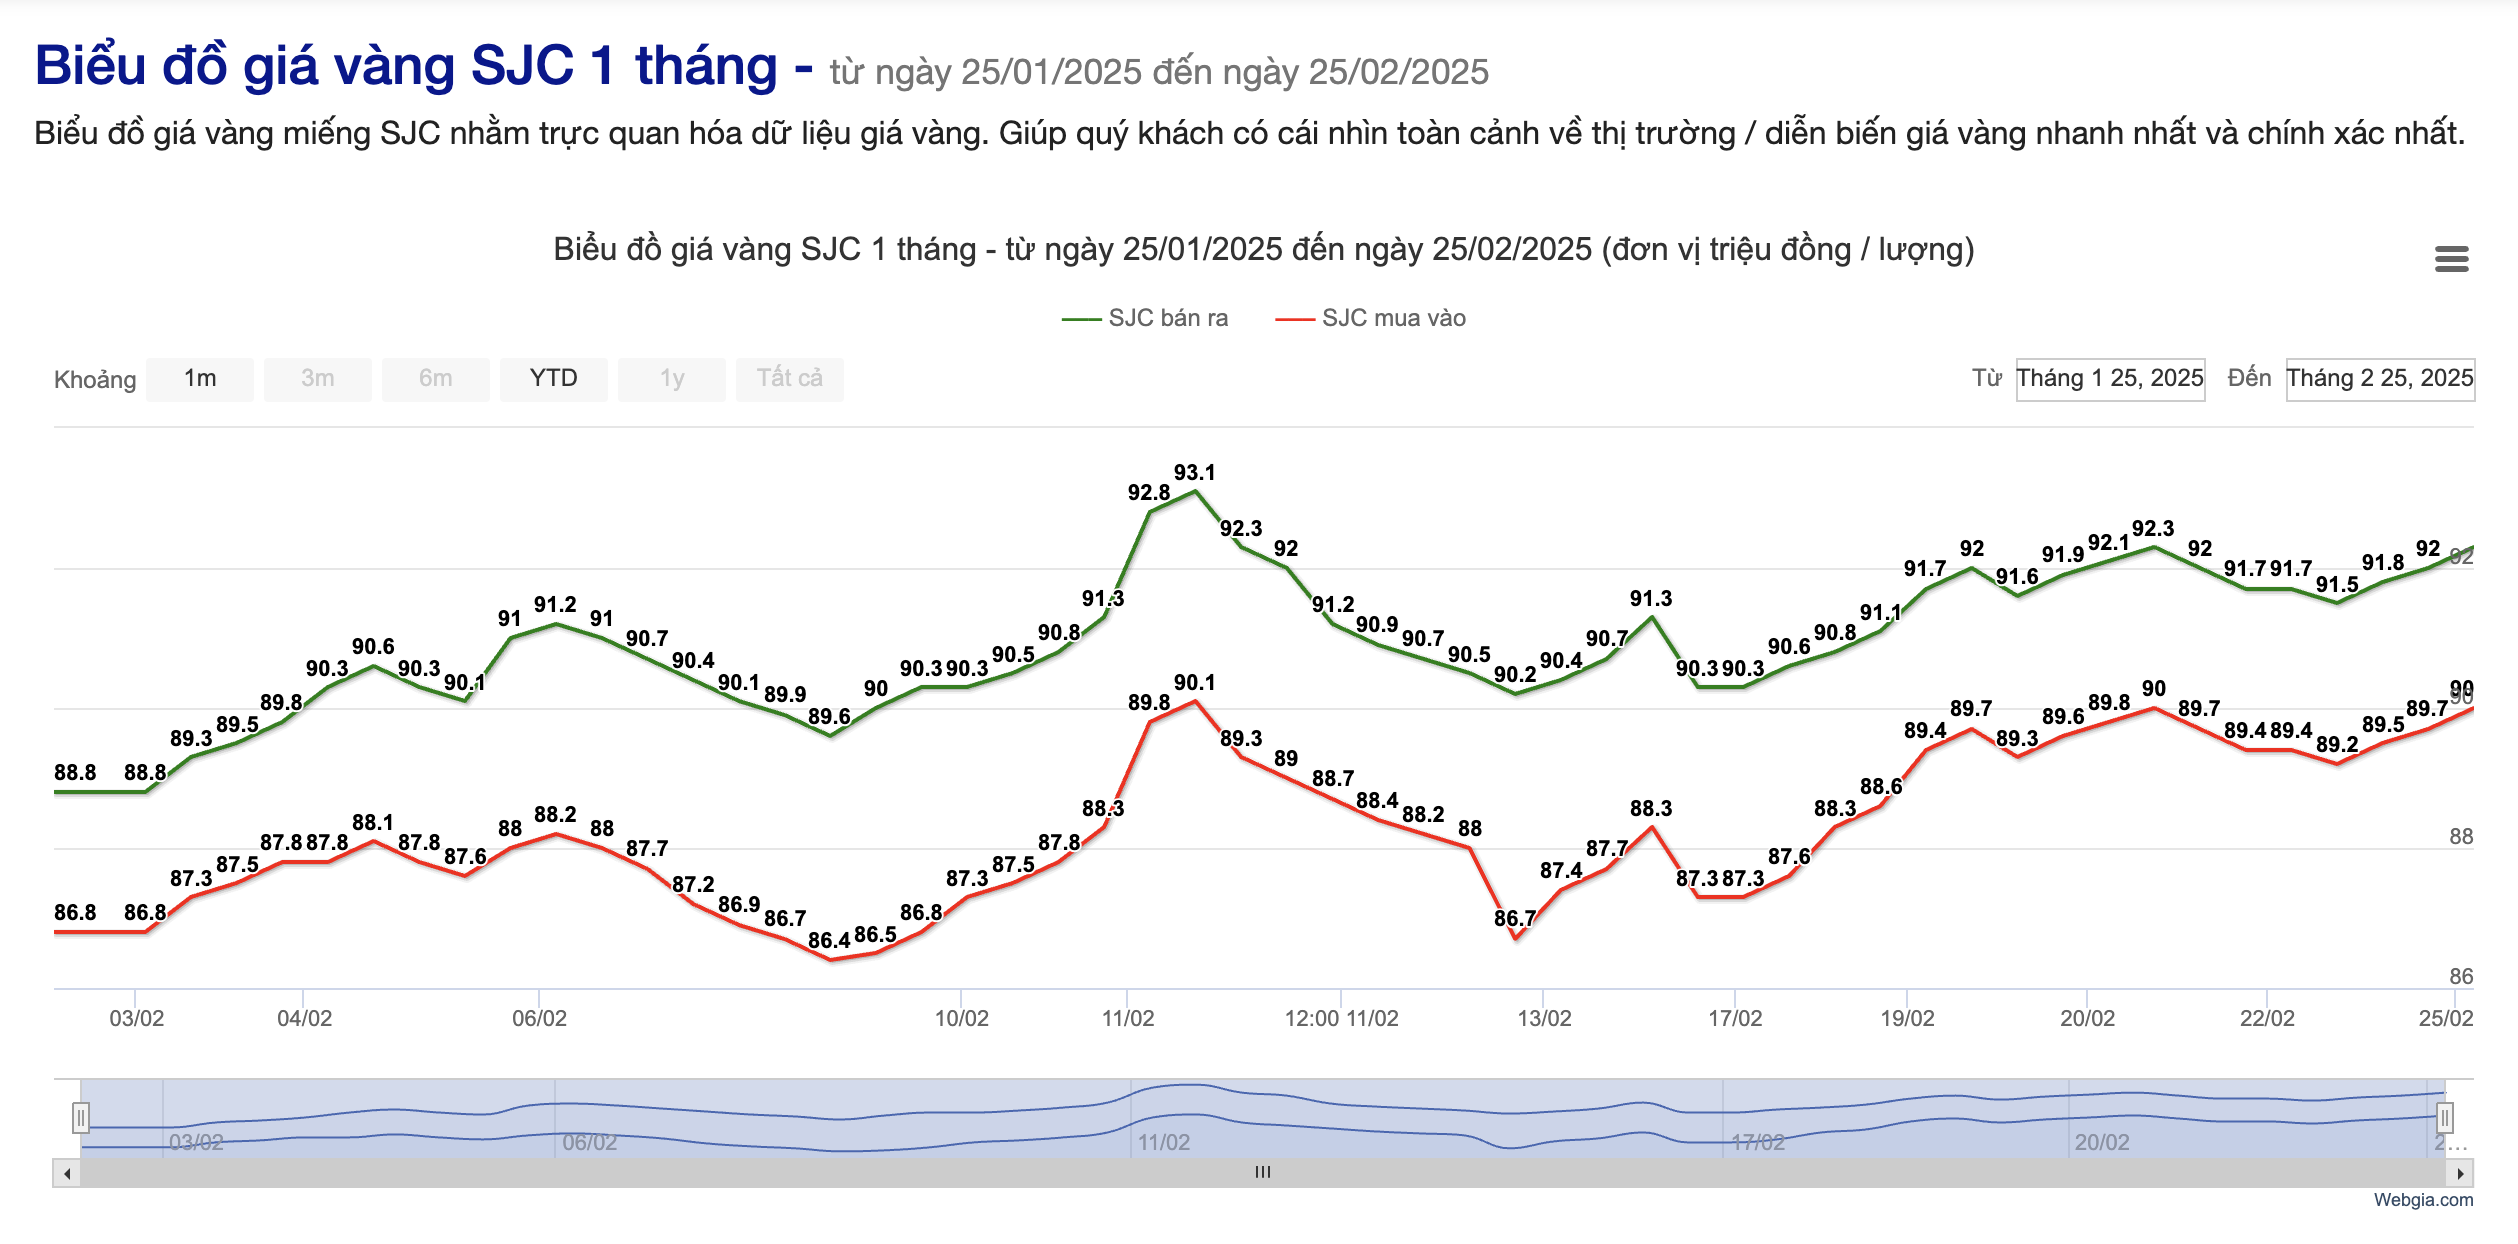
Task: Open the Từ start date field
Action: 2110,379
